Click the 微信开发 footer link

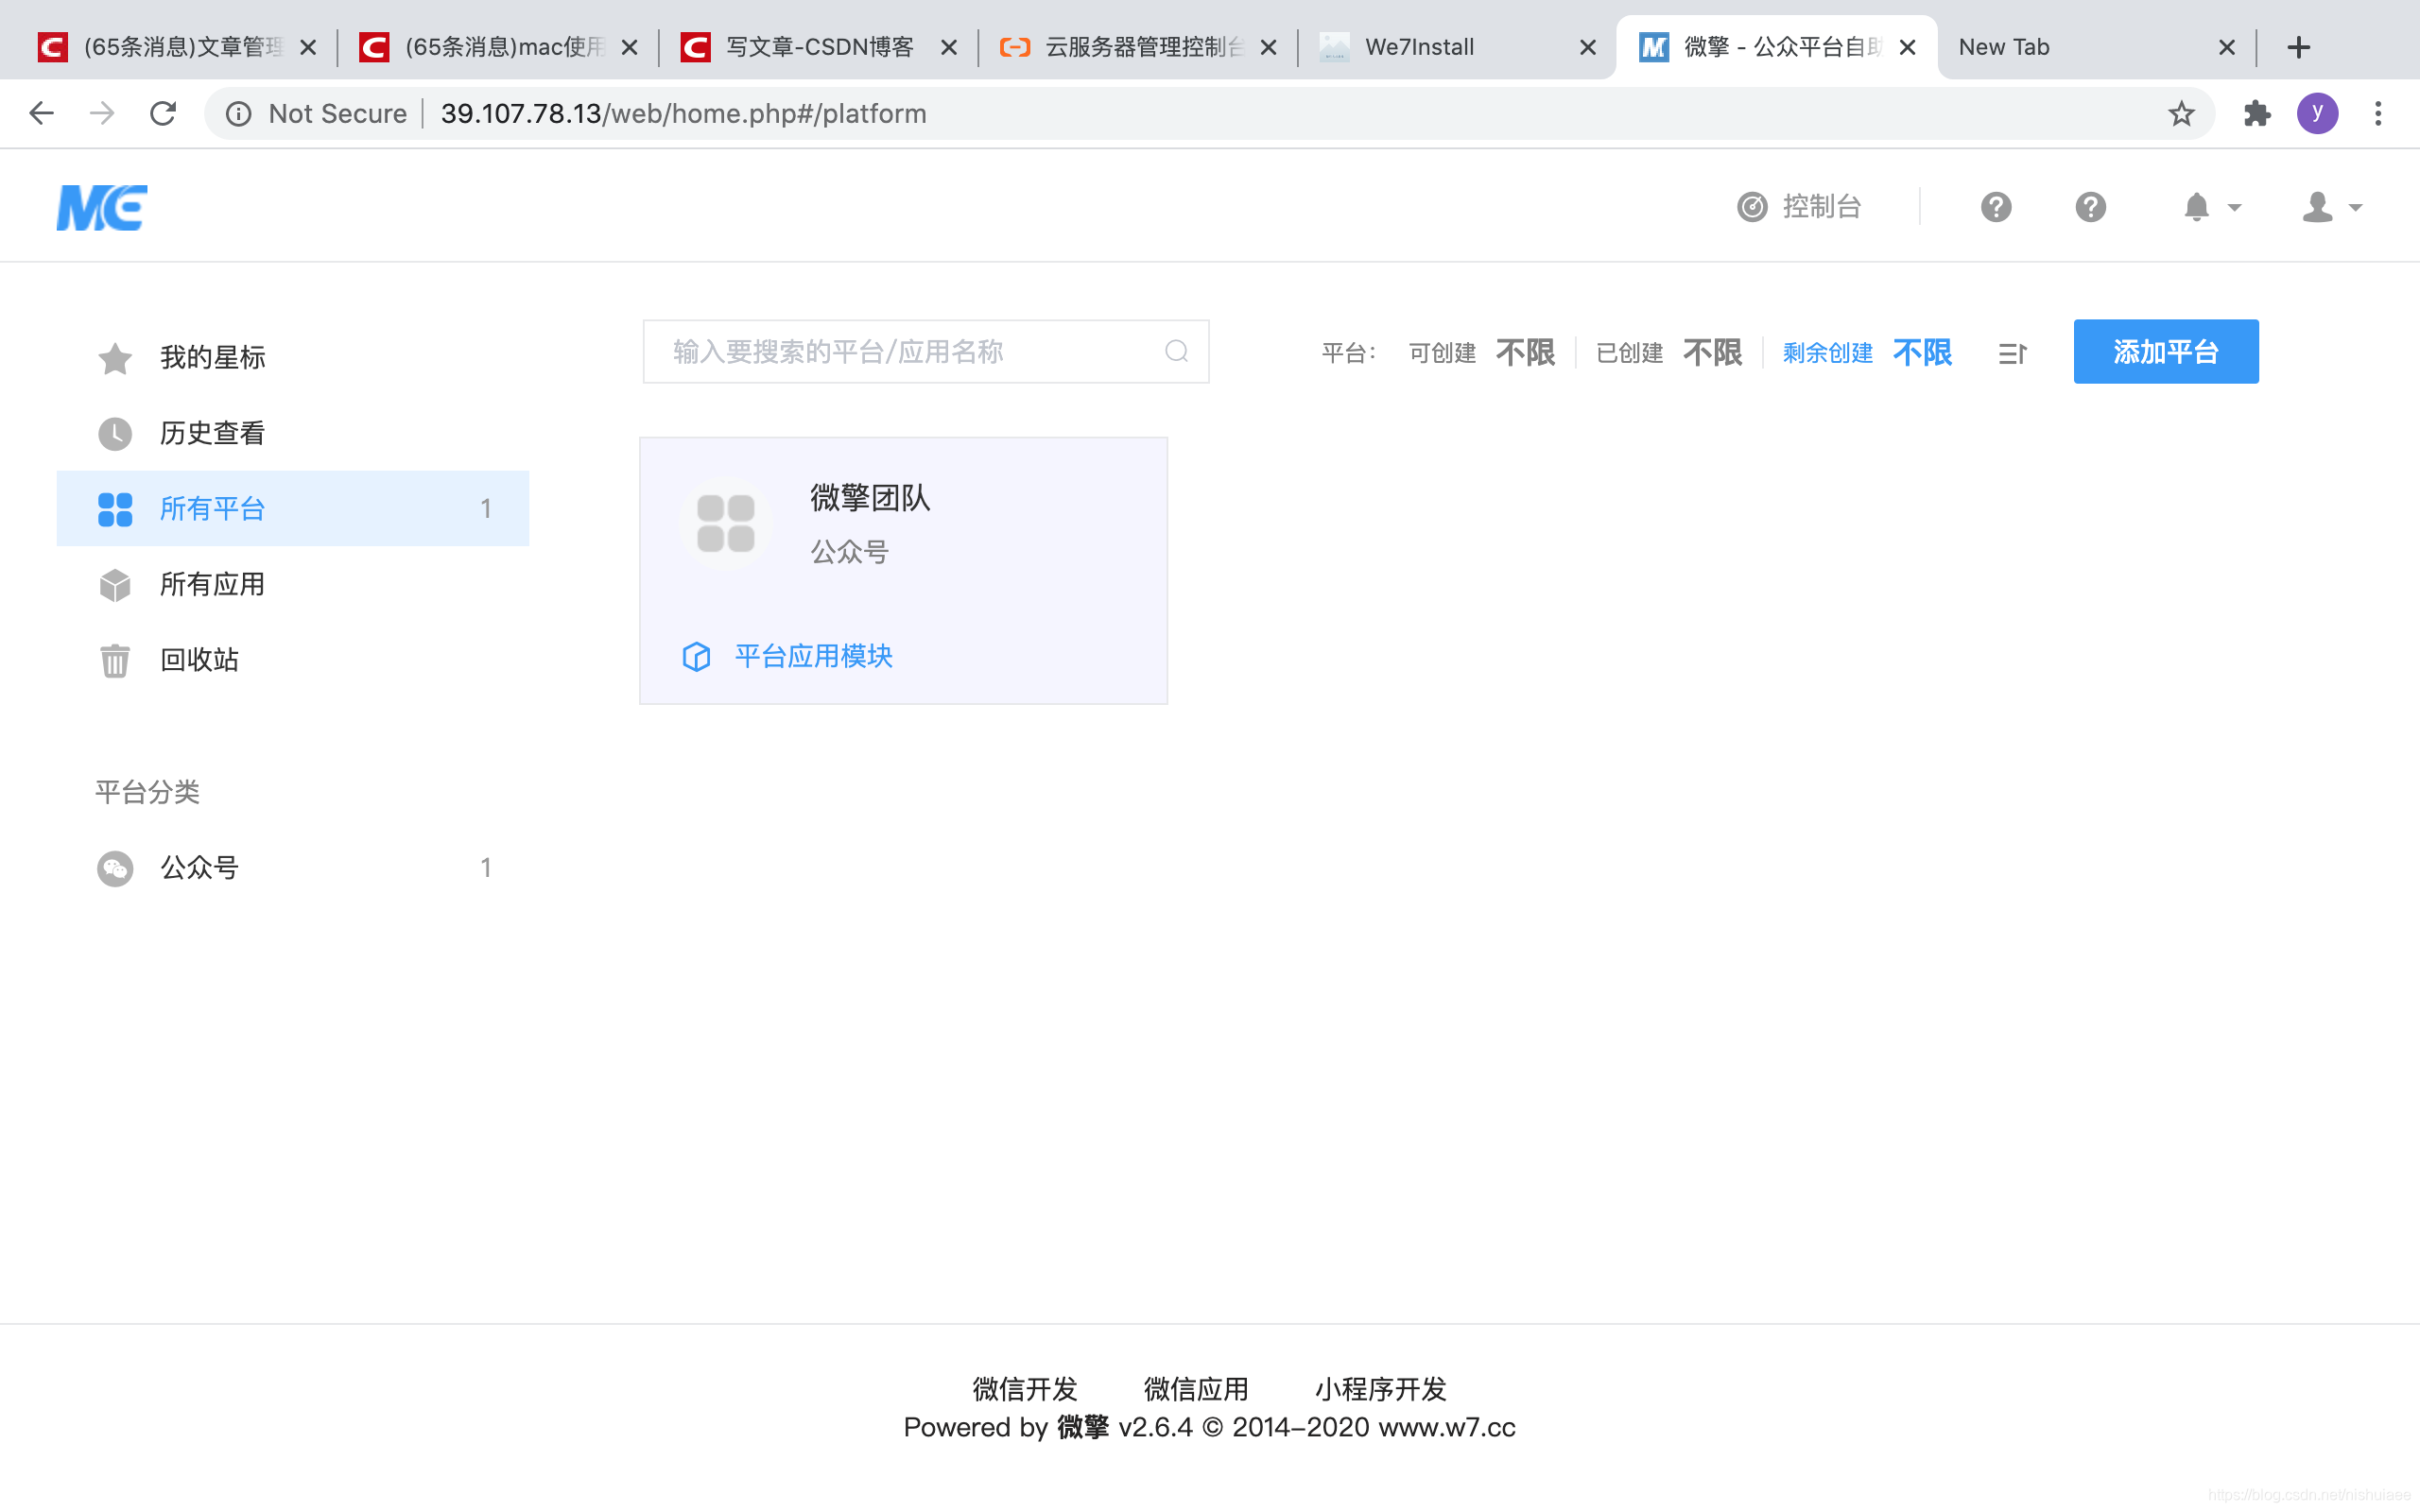click(x=1025, y=1388)
